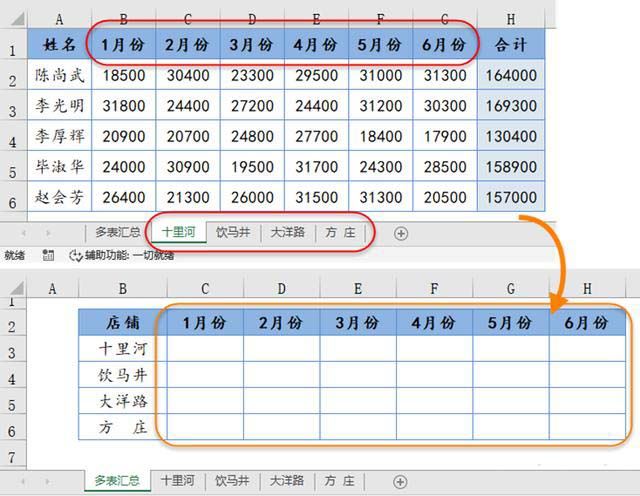Viewport: 640px width, 496px height.
Task: Select the name cell 陈尚武
Action: coord(60,75)
